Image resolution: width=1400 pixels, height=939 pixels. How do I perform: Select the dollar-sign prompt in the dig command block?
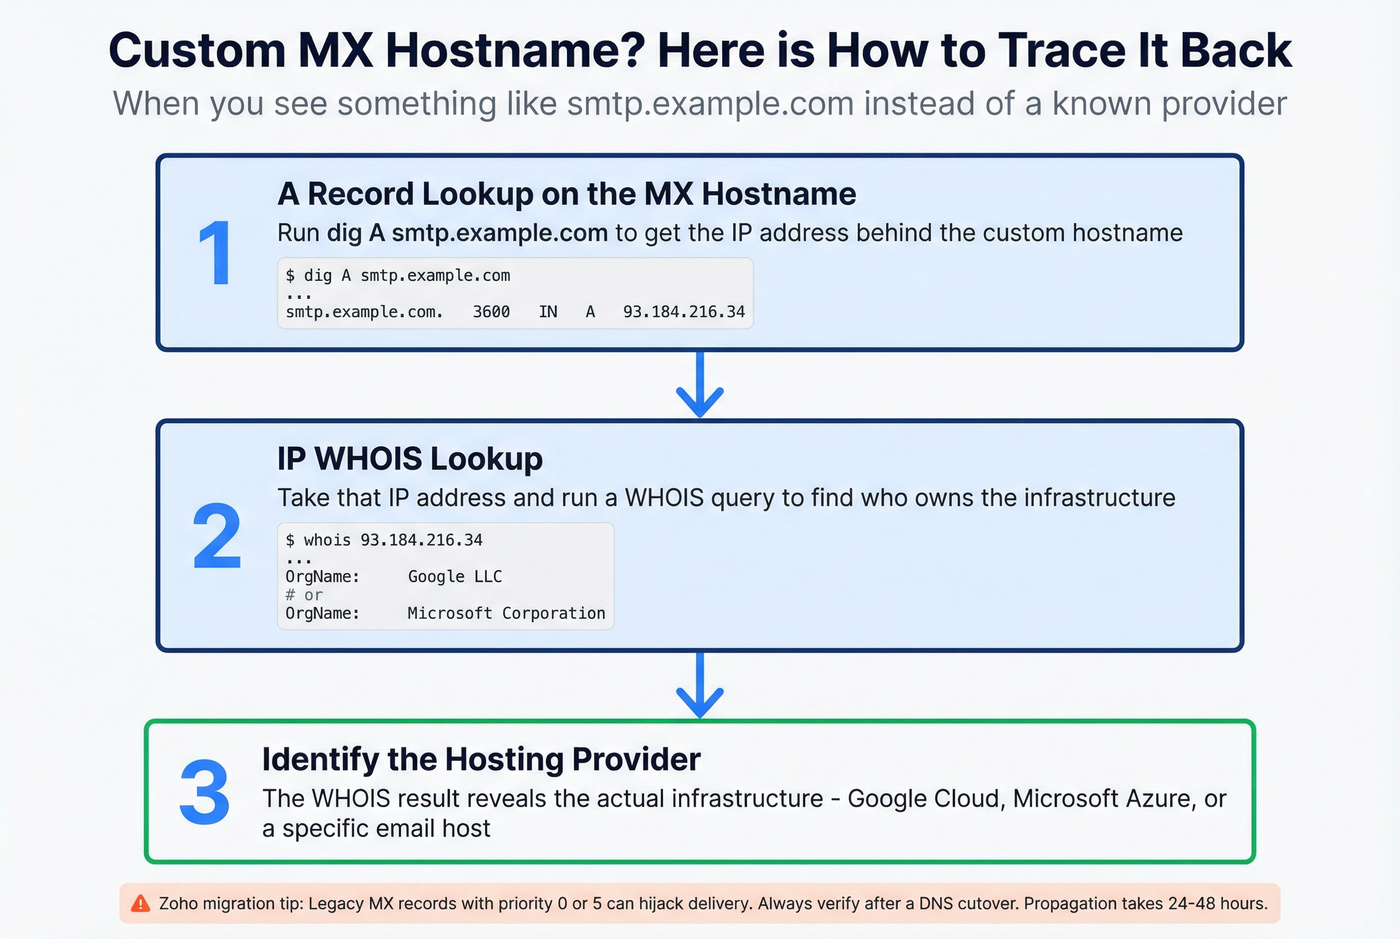point(291,275)
